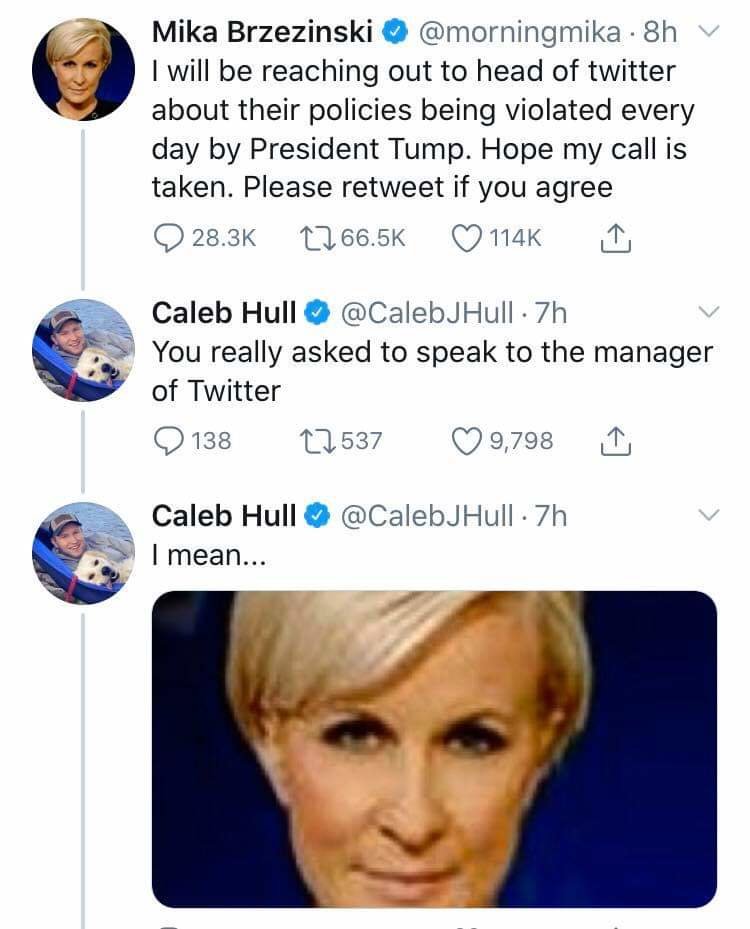This screenshot has width=750, height=929.
Task: Reply to Mika Brzezinski's tweet
Action: [x=167, y=238]
